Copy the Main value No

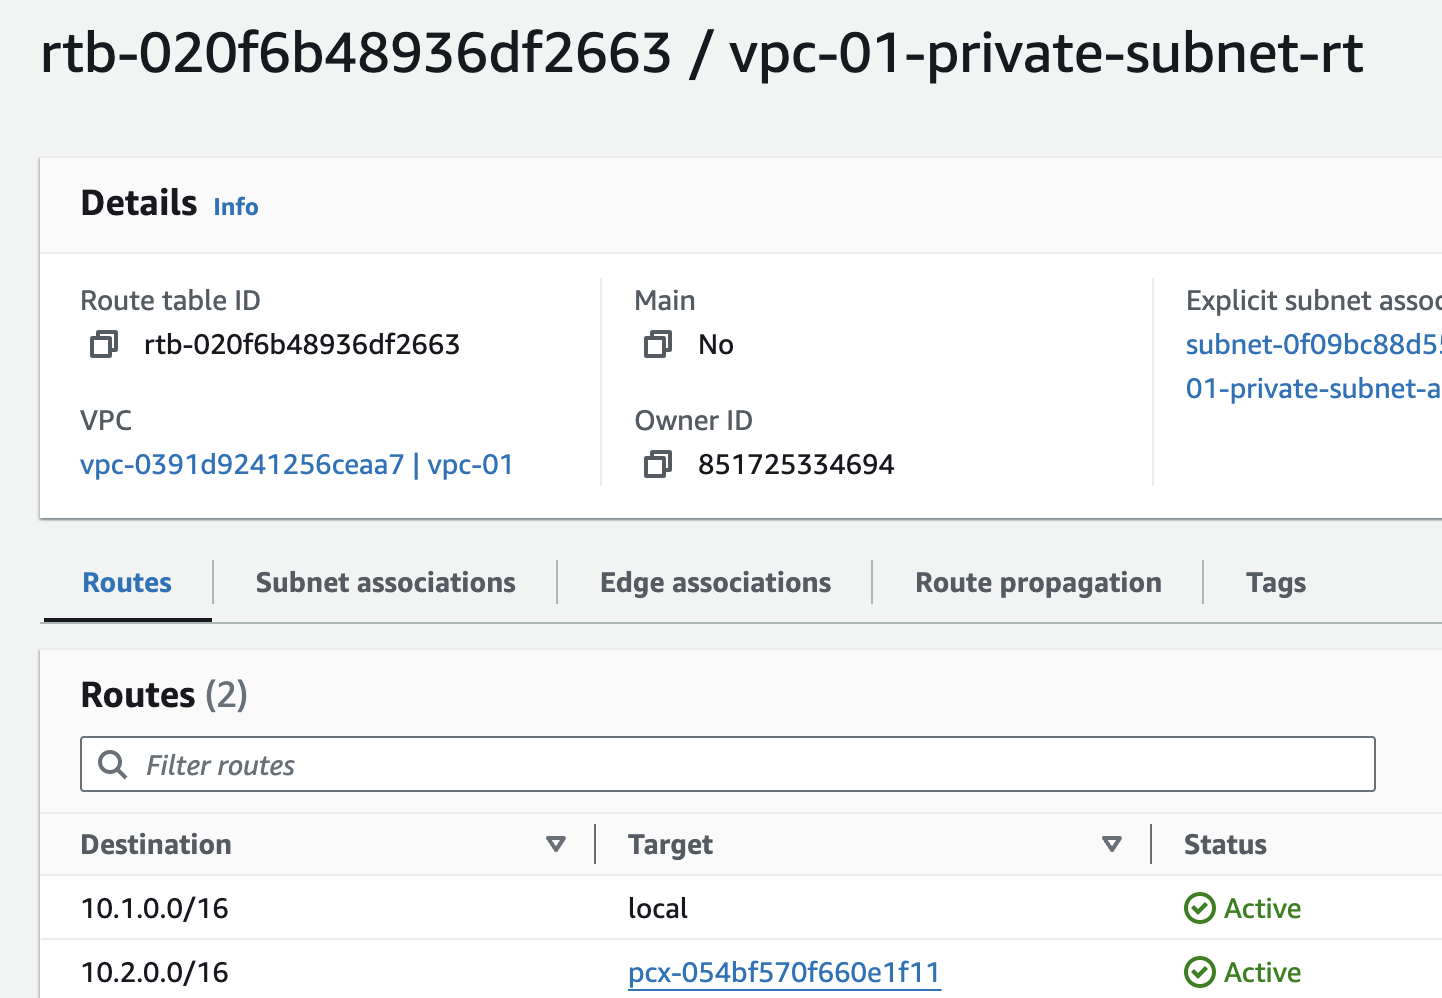click(x=657, y=345)
